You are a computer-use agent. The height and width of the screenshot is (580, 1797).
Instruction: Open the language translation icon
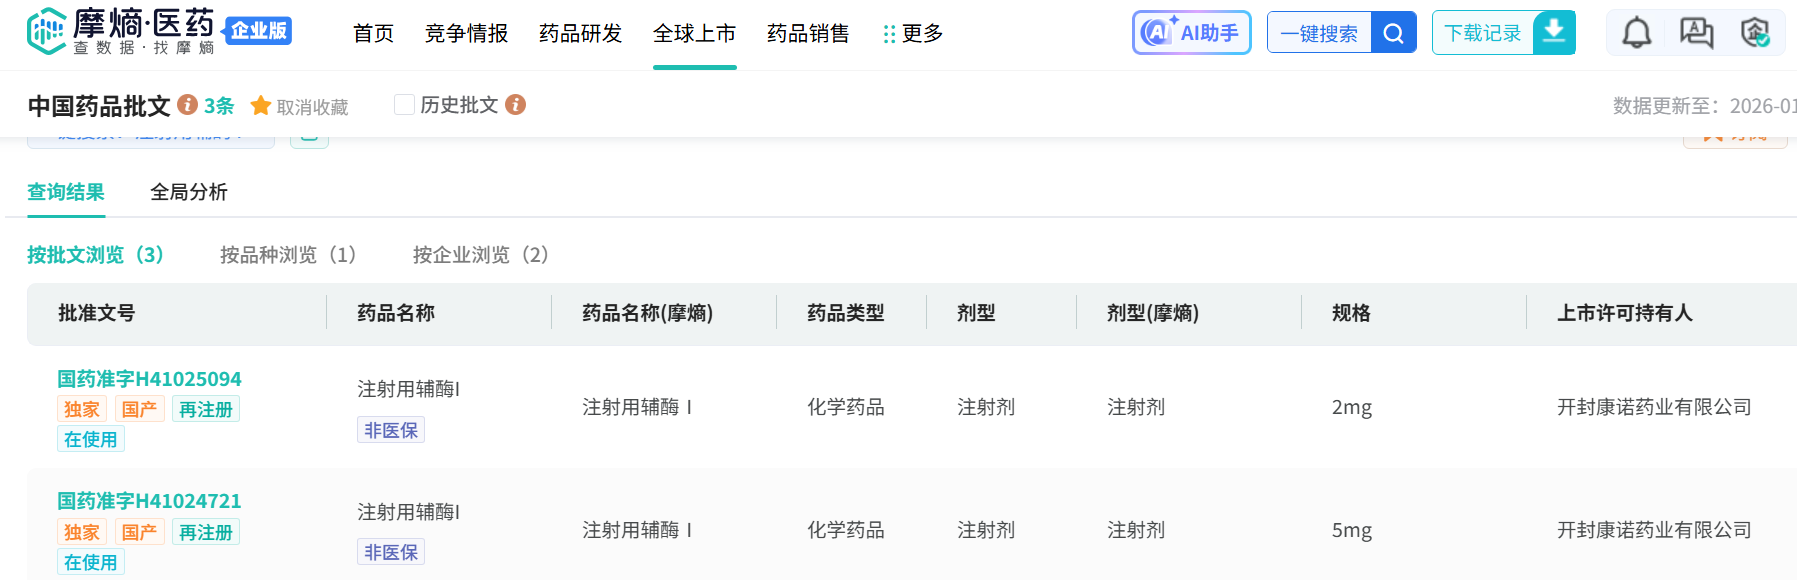1696,33
